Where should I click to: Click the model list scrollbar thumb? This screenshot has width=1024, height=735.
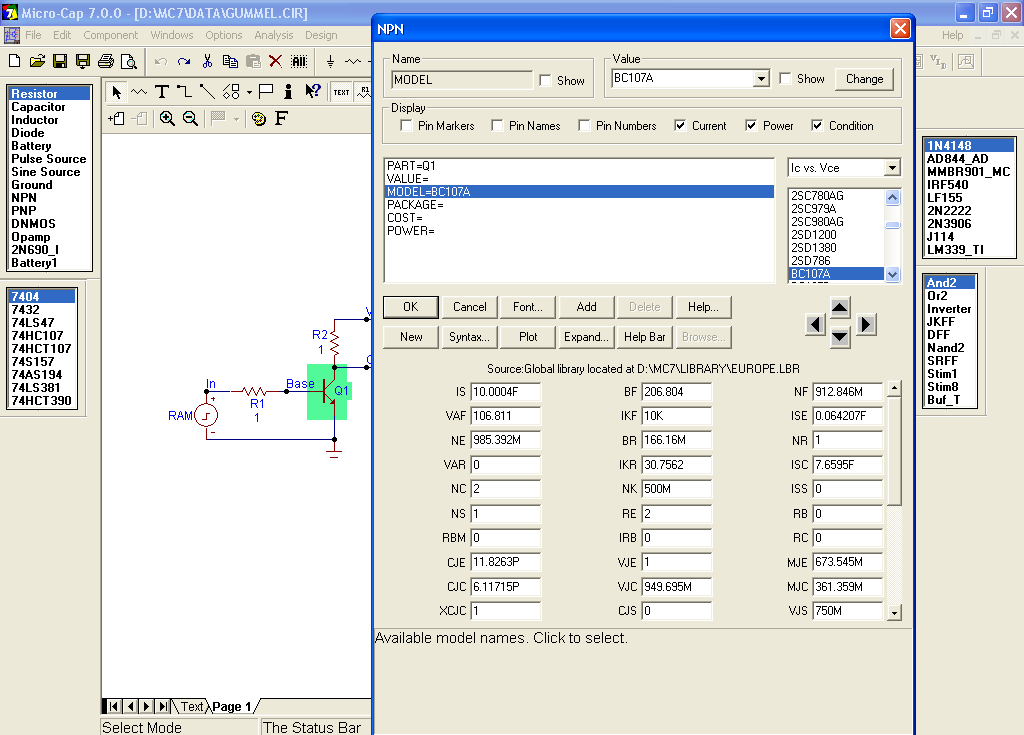pyautogui.click(x=892, y=225)
